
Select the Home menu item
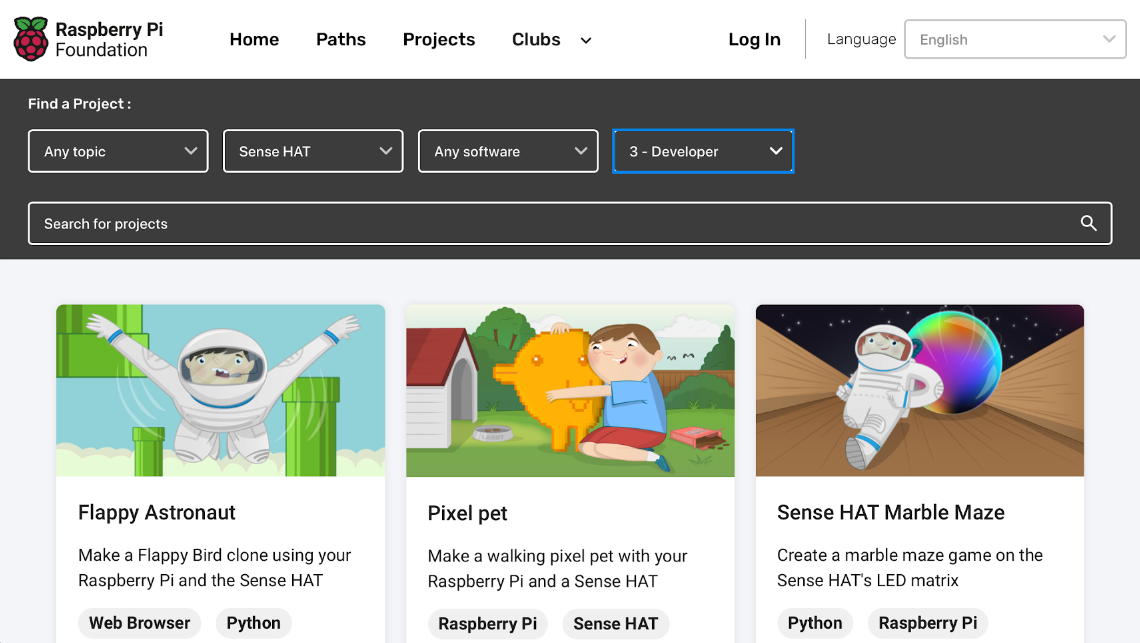254,39
